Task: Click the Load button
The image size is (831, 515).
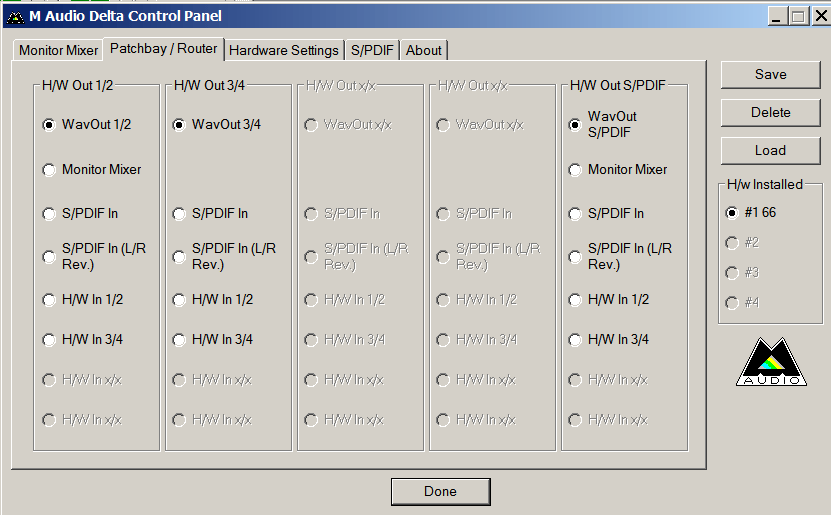Action: [x=770, y=150]
